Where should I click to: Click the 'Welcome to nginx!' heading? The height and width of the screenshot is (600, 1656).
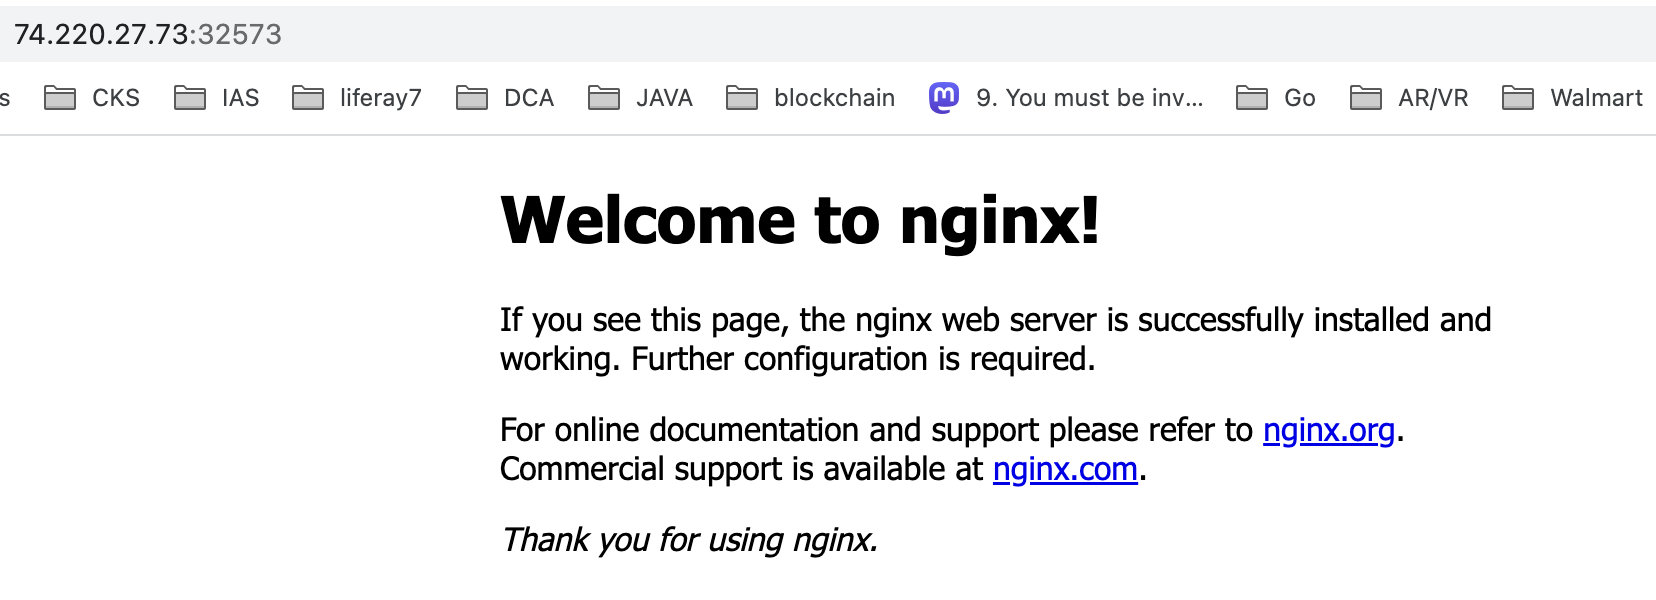point(800,220)
